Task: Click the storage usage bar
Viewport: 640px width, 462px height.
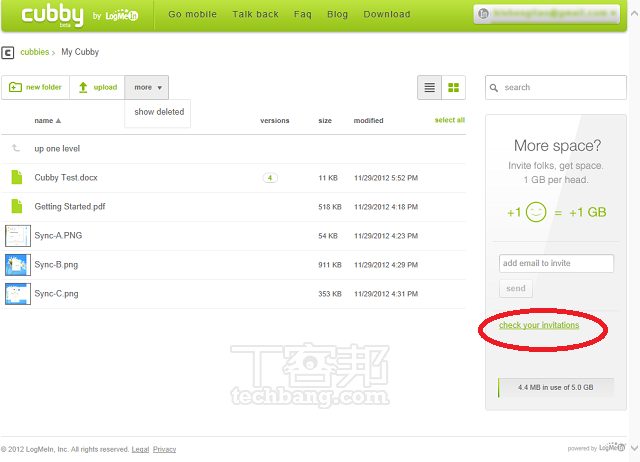Action: (x=556, y=388)
